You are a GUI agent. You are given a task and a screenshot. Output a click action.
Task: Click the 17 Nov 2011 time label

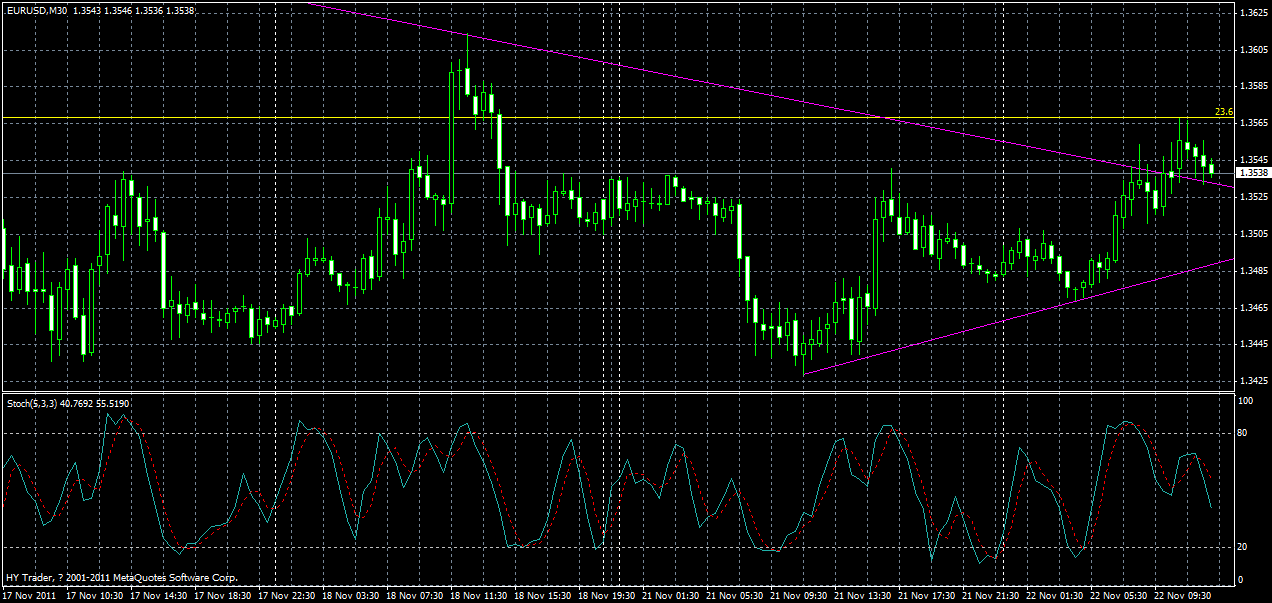pyautogui.click(x=30, y=593)
